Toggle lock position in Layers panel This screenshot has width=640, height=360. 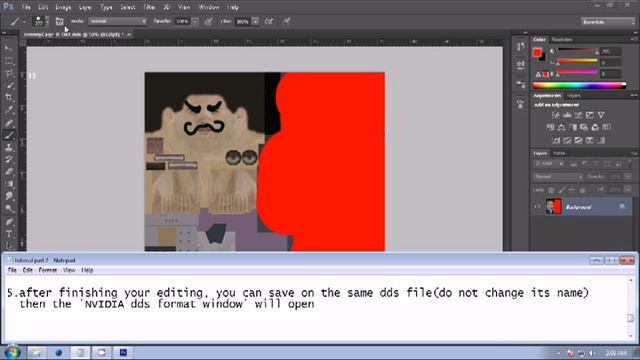[572, 190]
